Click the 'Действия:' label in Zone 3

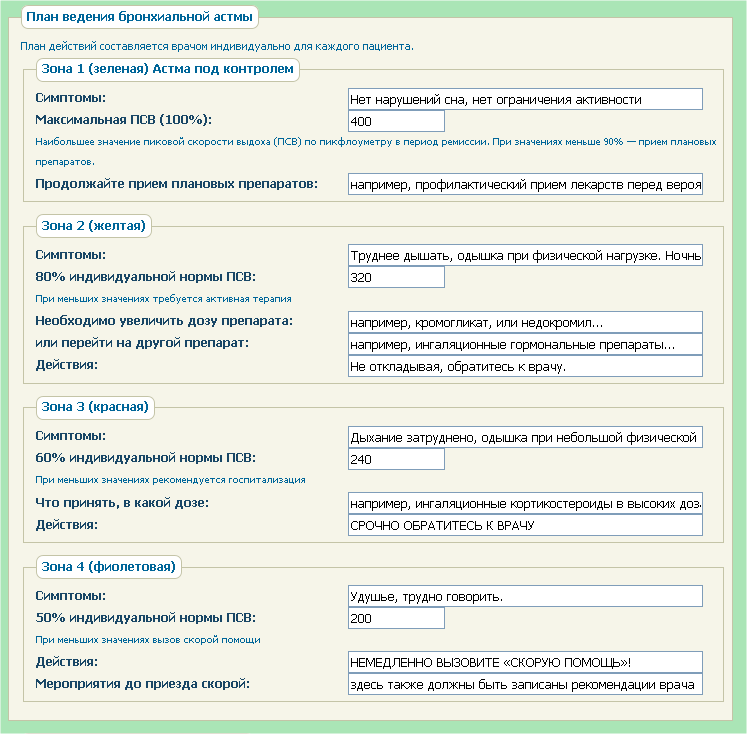click(67, 525)
